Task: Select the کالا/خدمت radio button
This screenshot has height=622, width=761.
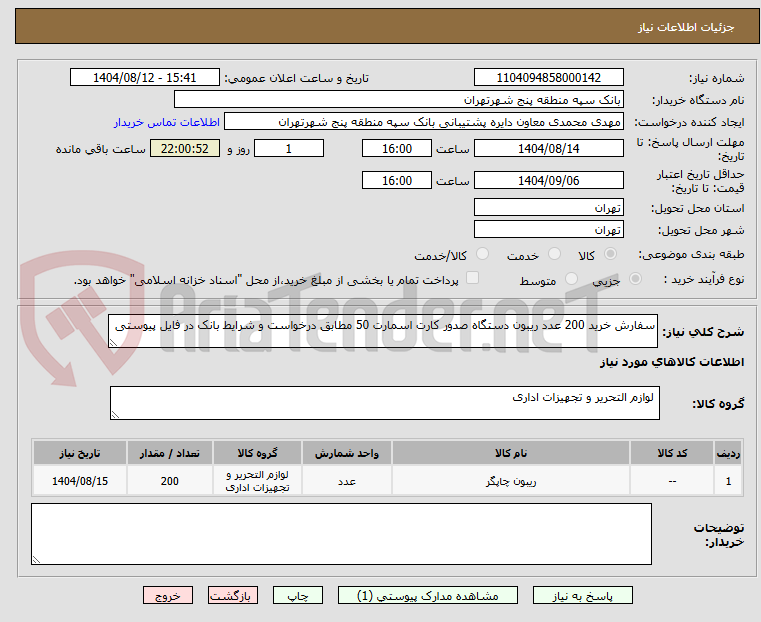Action: point(482,254)
